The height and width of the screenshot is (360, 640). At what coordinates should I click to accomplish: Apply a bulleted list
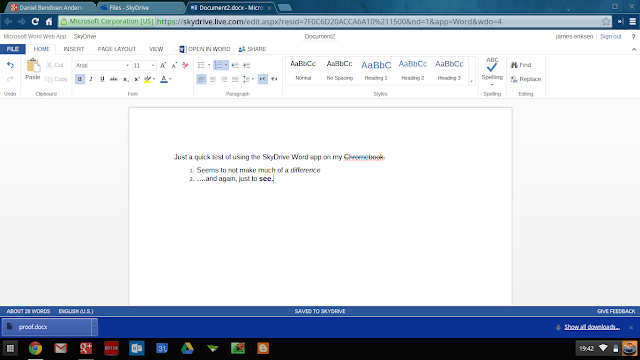coord(201,65)
